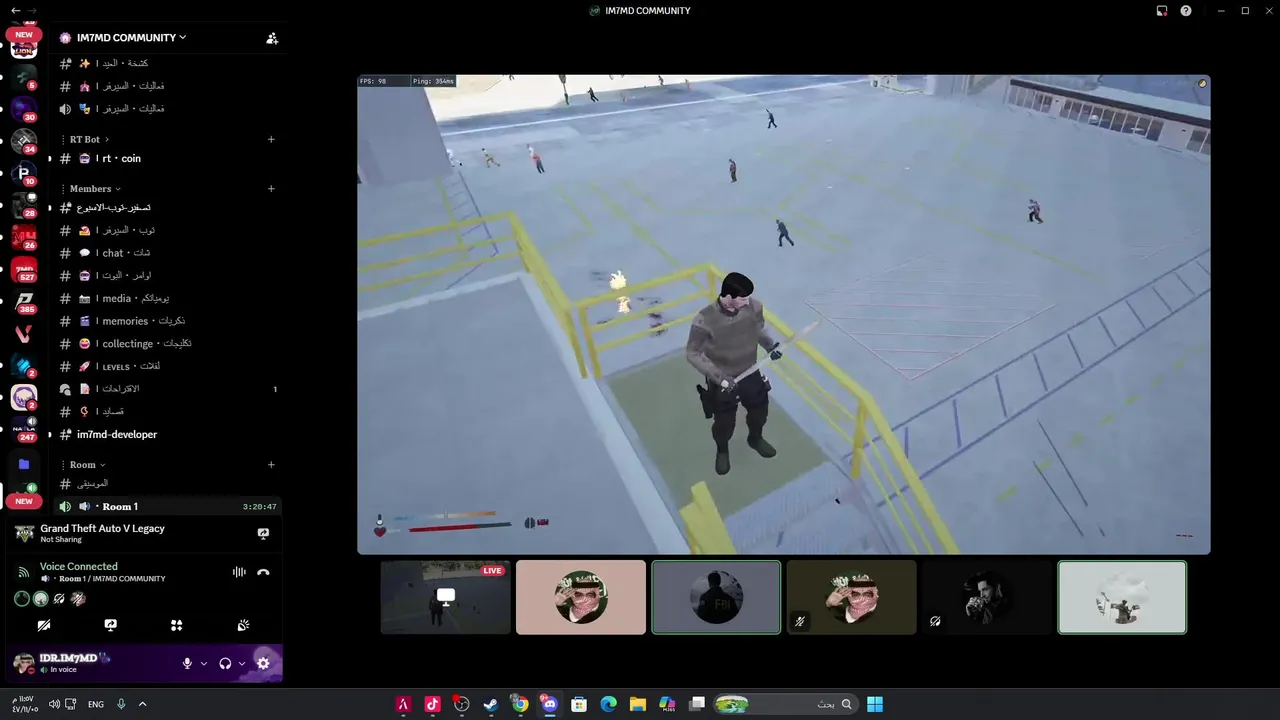Share Grand Theft Auto V screen icon
Viewport: 1280px width, 720px height.
coord(263,534)
